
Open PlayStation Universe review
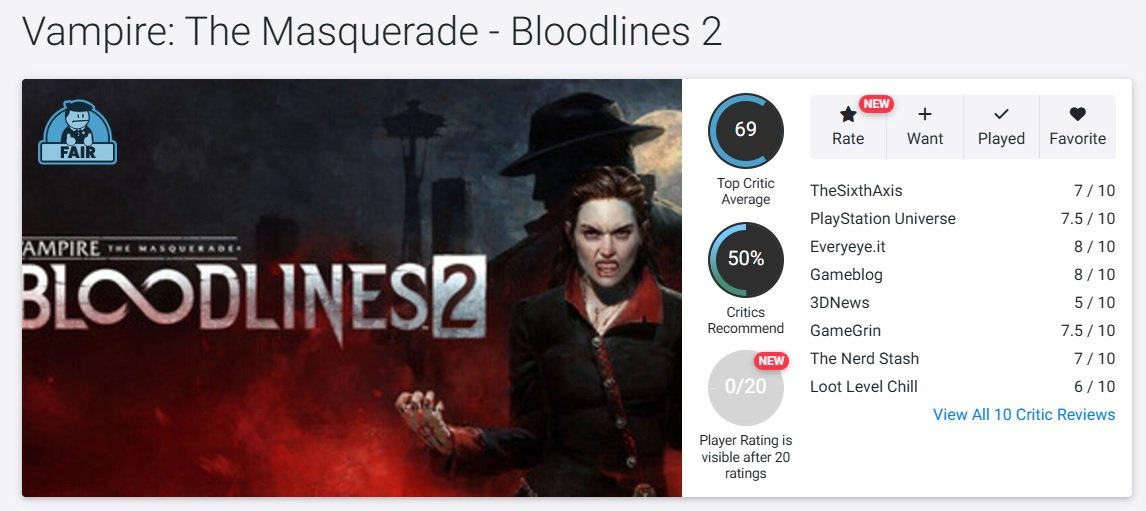pos(882,218)
